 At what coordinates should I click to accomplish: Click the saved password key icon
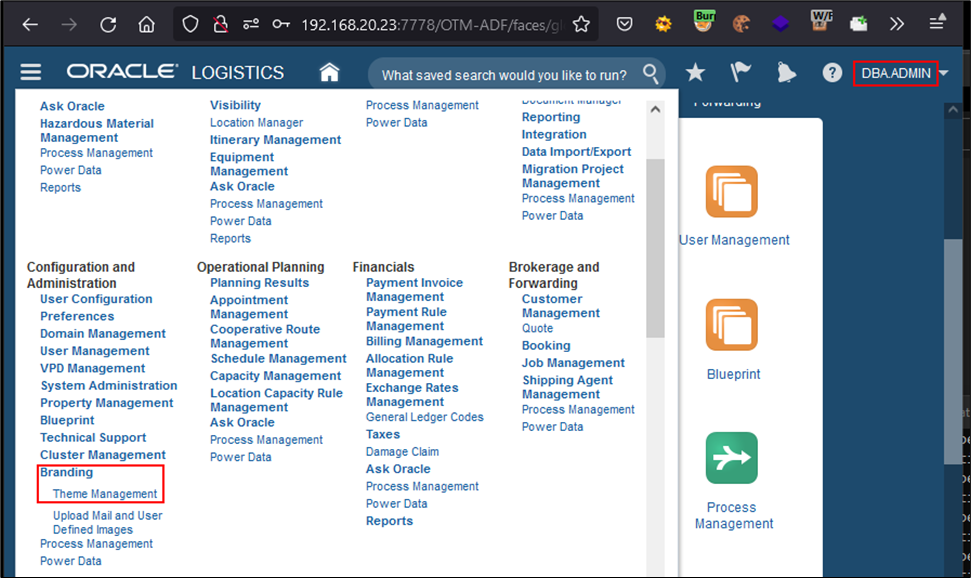tap(281, 25)
